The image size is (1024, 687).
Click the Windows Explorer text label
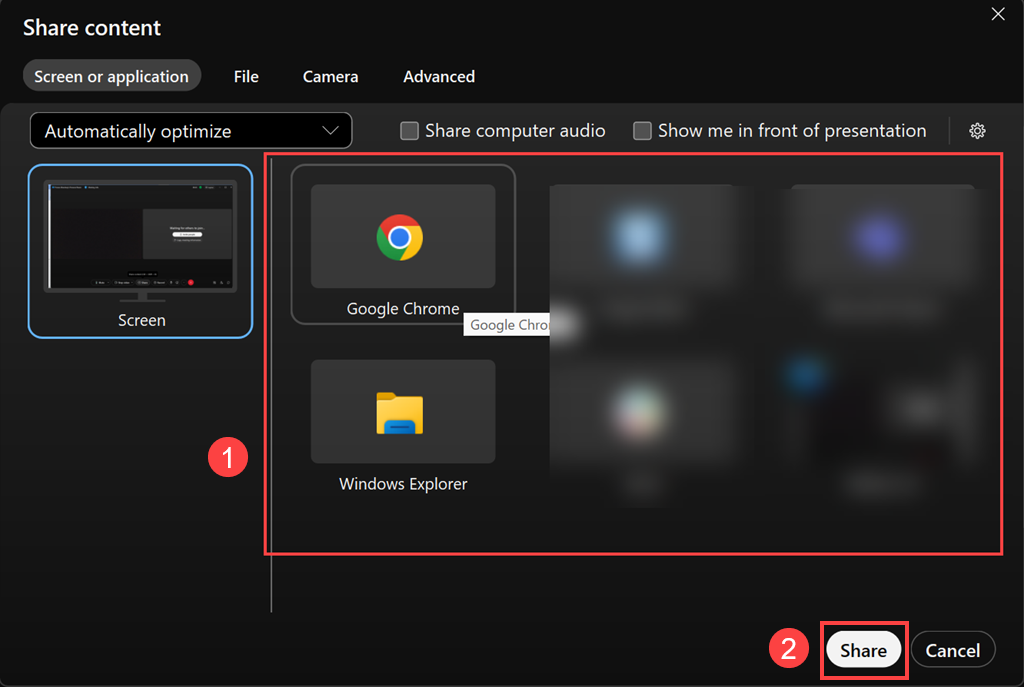coord(403,484)
